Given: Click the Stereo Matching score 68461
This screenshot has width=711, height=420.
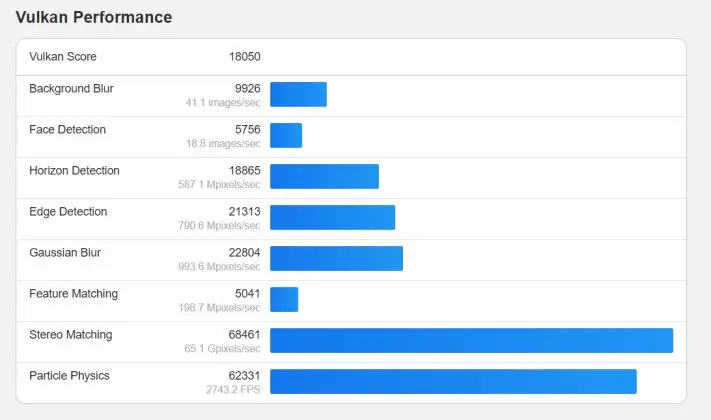Looking at the screenshot, I should [245, 335].
